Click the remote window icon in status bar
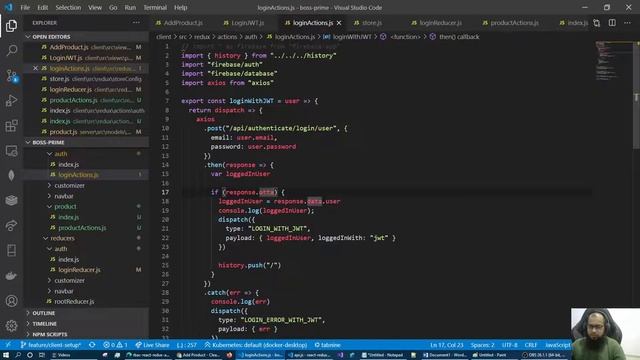Screen dimensions: 640x360 pos(8,345)
